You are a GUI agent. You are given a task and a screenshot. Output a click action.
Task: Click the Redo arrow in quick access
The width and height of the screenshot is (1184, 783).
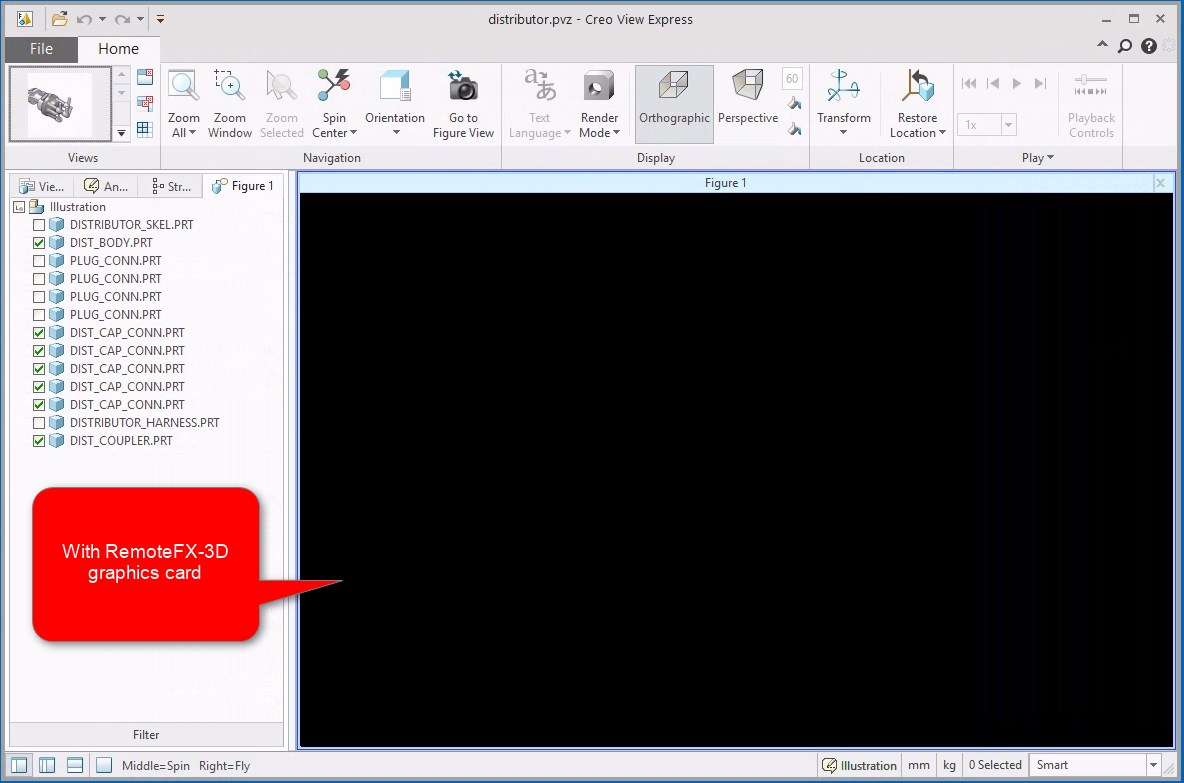122,20
